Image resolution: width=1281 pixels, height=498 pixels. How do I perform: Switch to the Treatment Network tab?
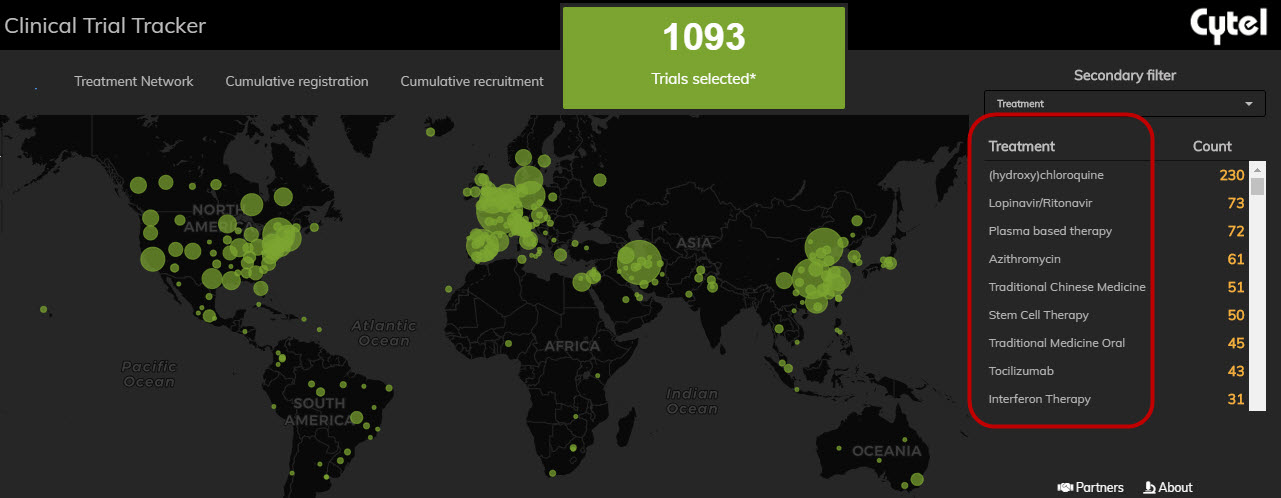pyautogui.click(x=134, y=81)
